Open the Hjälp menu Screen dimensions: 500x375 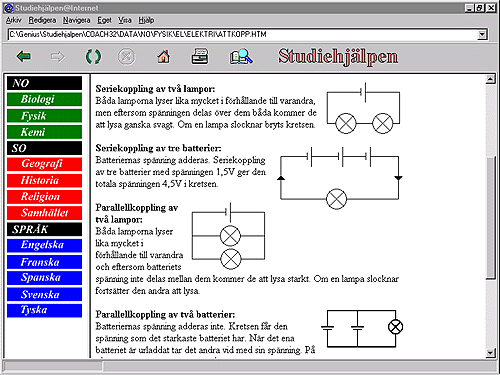pyautogui.click(x=146, y=20)
